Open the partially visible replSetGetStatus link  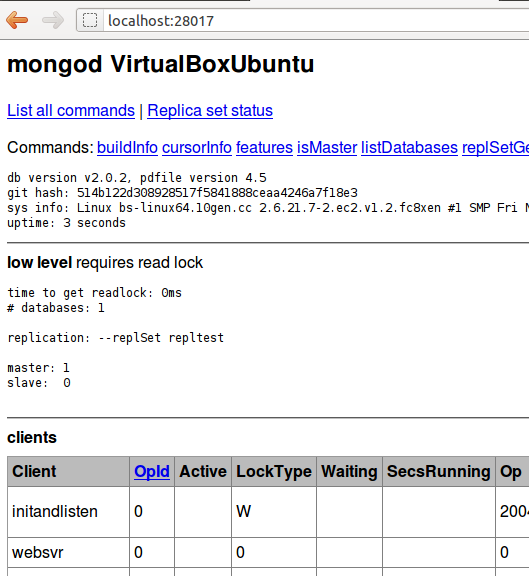coord(496,148)
